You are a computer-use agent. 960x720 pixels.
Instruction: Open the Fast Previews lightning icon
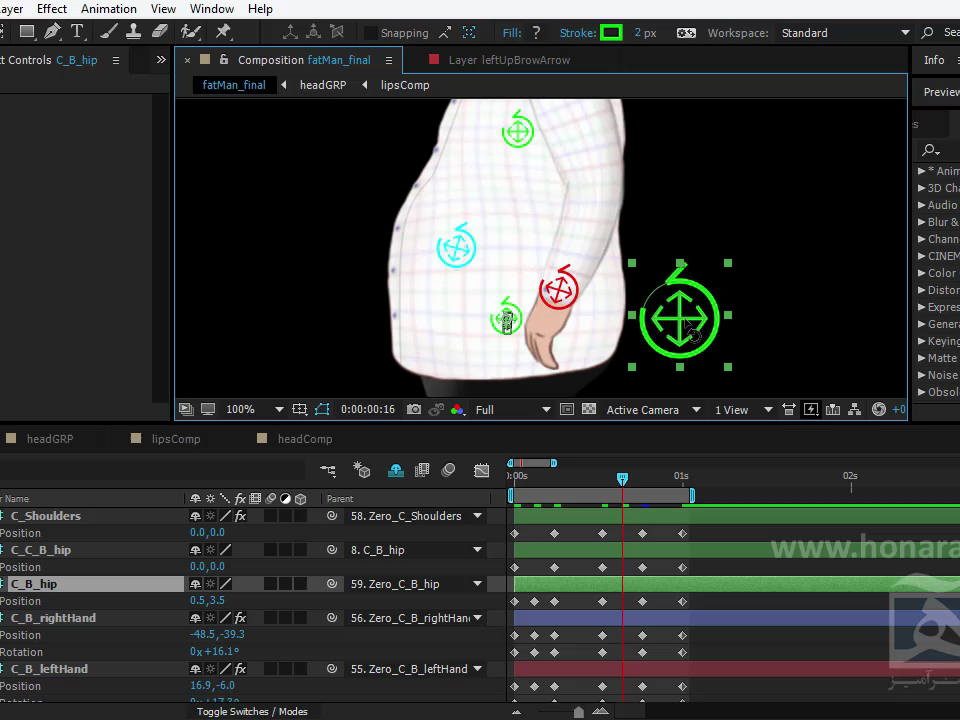coord(811,409)
